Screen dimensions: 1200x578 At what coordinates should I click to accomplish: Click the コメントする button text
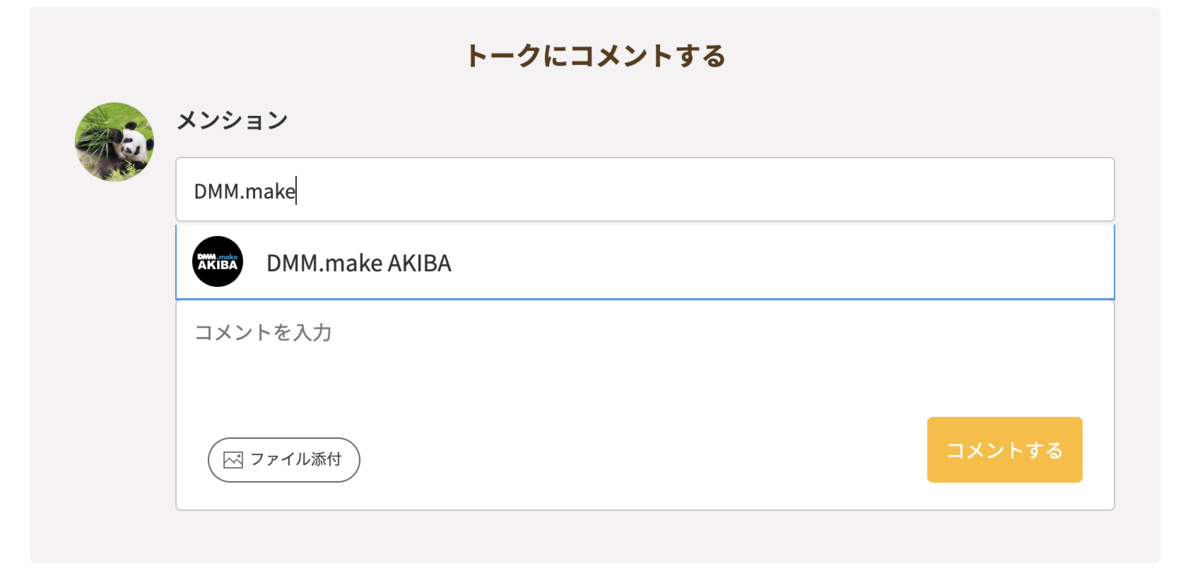tap(1004, 450)
